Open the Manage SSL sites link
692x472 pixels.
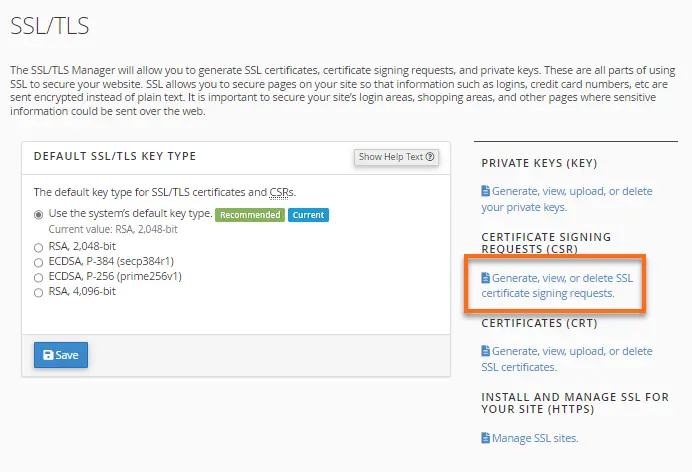point(535,438)
